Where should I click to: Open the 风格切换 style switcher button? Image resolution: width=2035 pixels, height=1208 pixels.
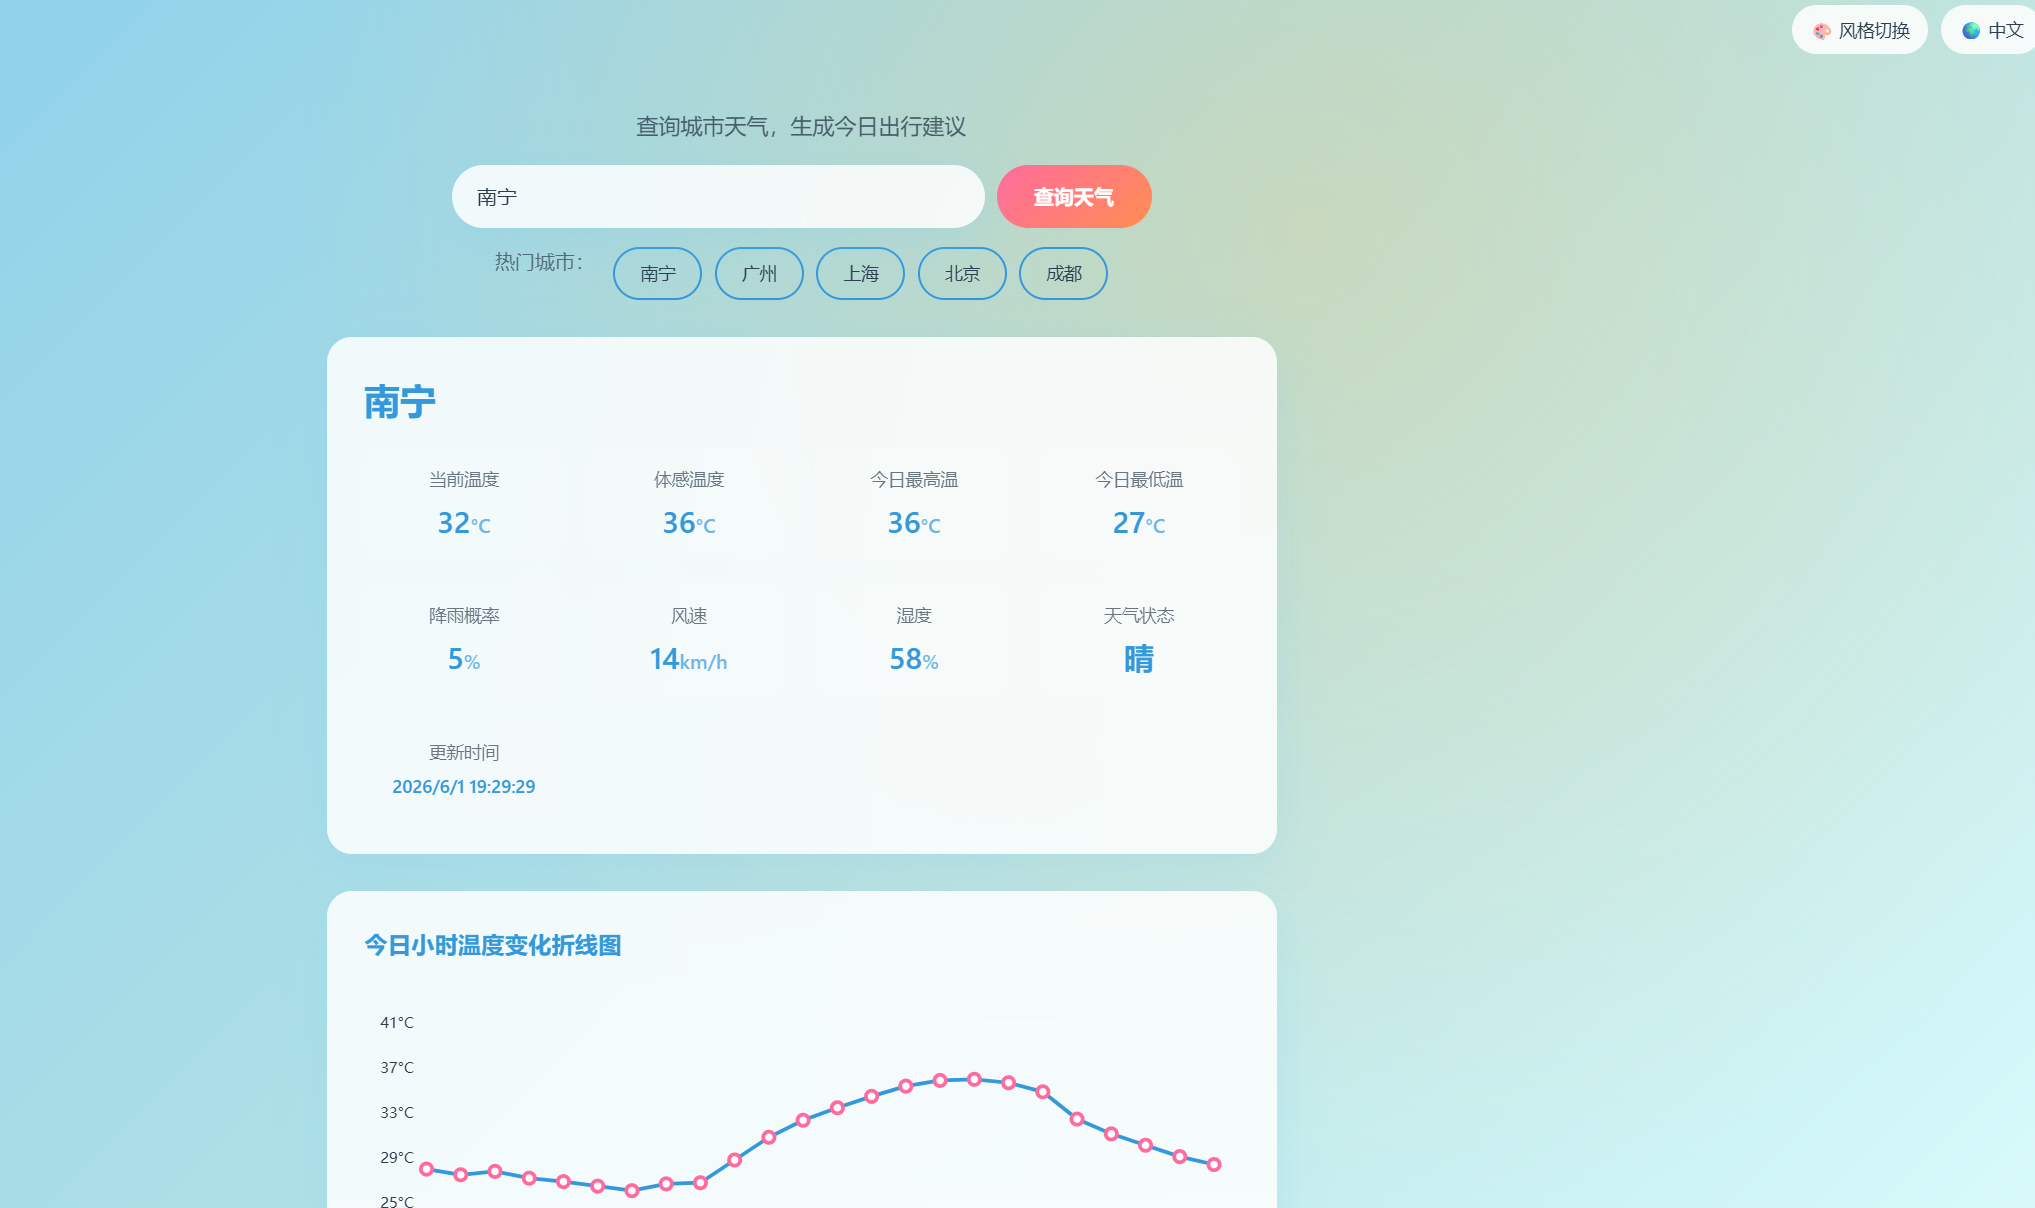pos(1860,30)
